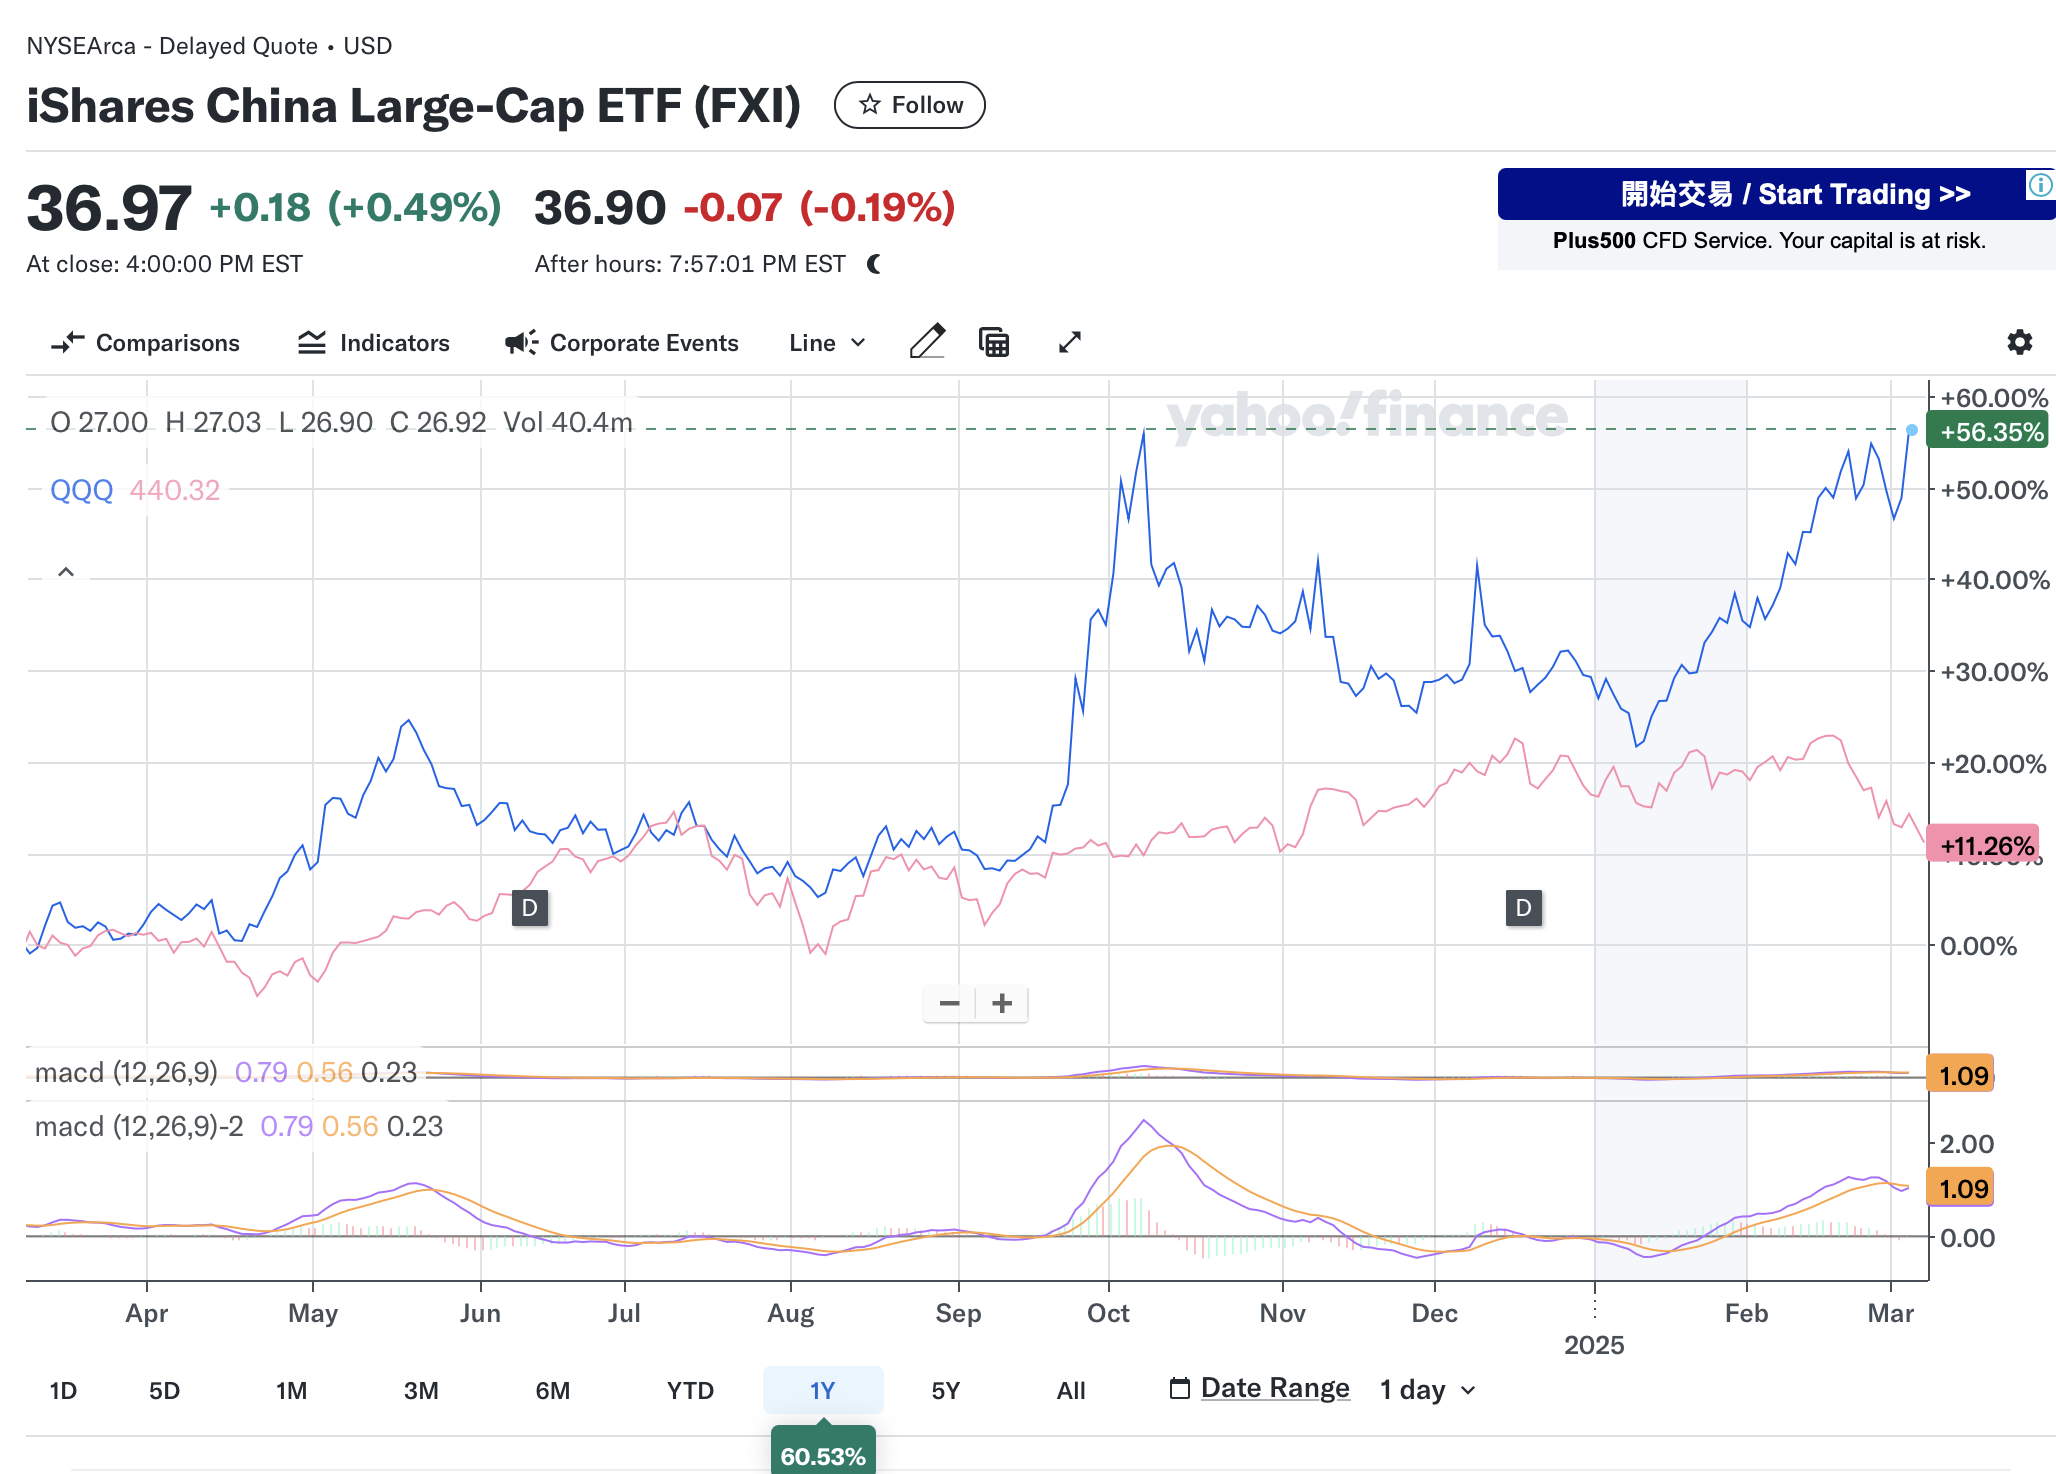2056x1474 pixels.
Task: Zoom in chart with plus button
Action: [x=1002, y=1003]
